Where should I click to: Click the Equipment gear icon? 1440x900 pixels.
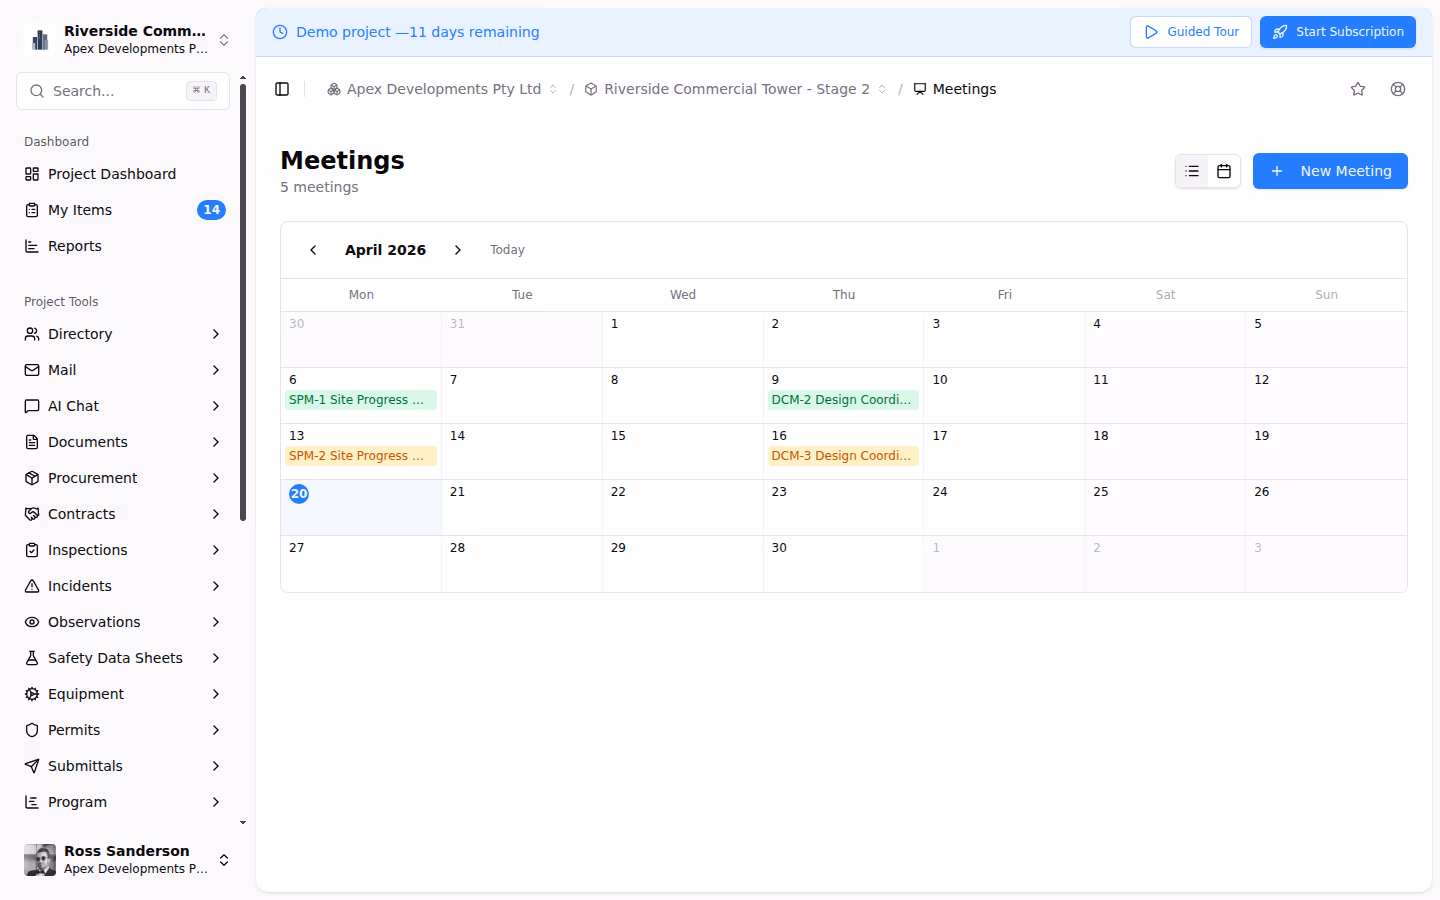tap(31, 693)
